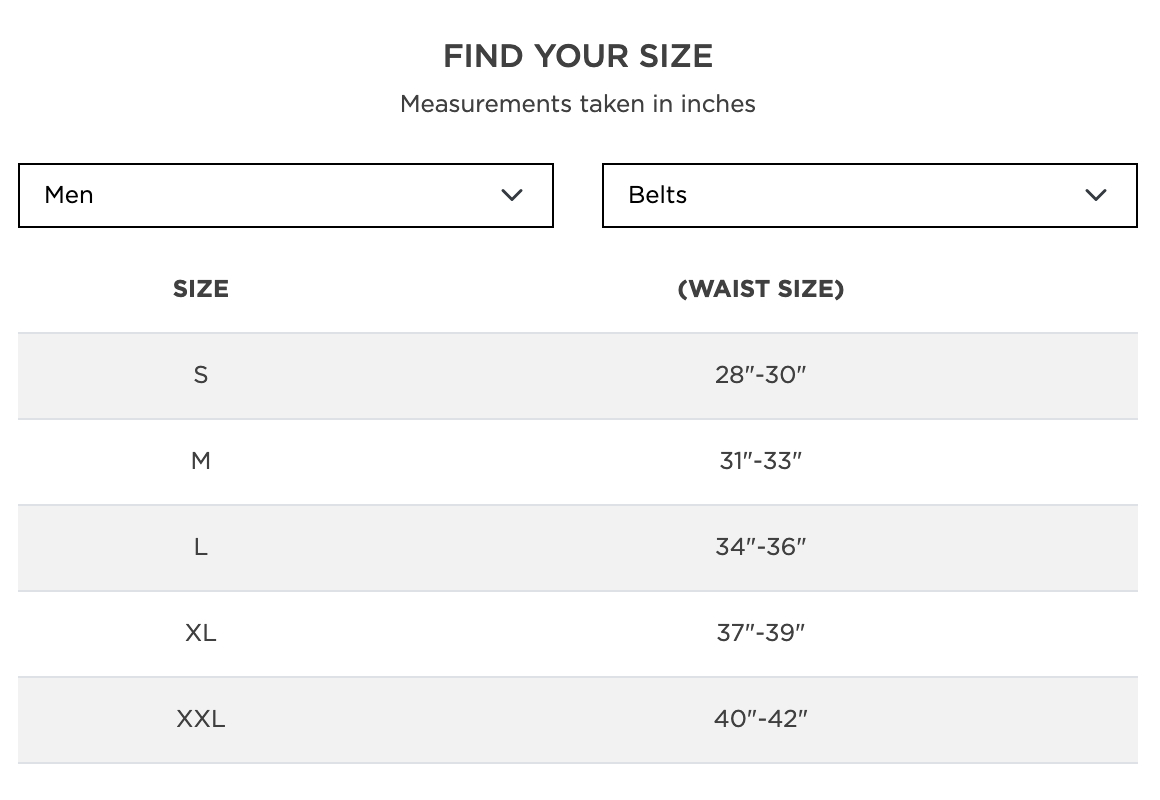Viewport: 1160px width, 800px height.
Task: Click the Belts label text in dropdown
Action: [657, 195]
